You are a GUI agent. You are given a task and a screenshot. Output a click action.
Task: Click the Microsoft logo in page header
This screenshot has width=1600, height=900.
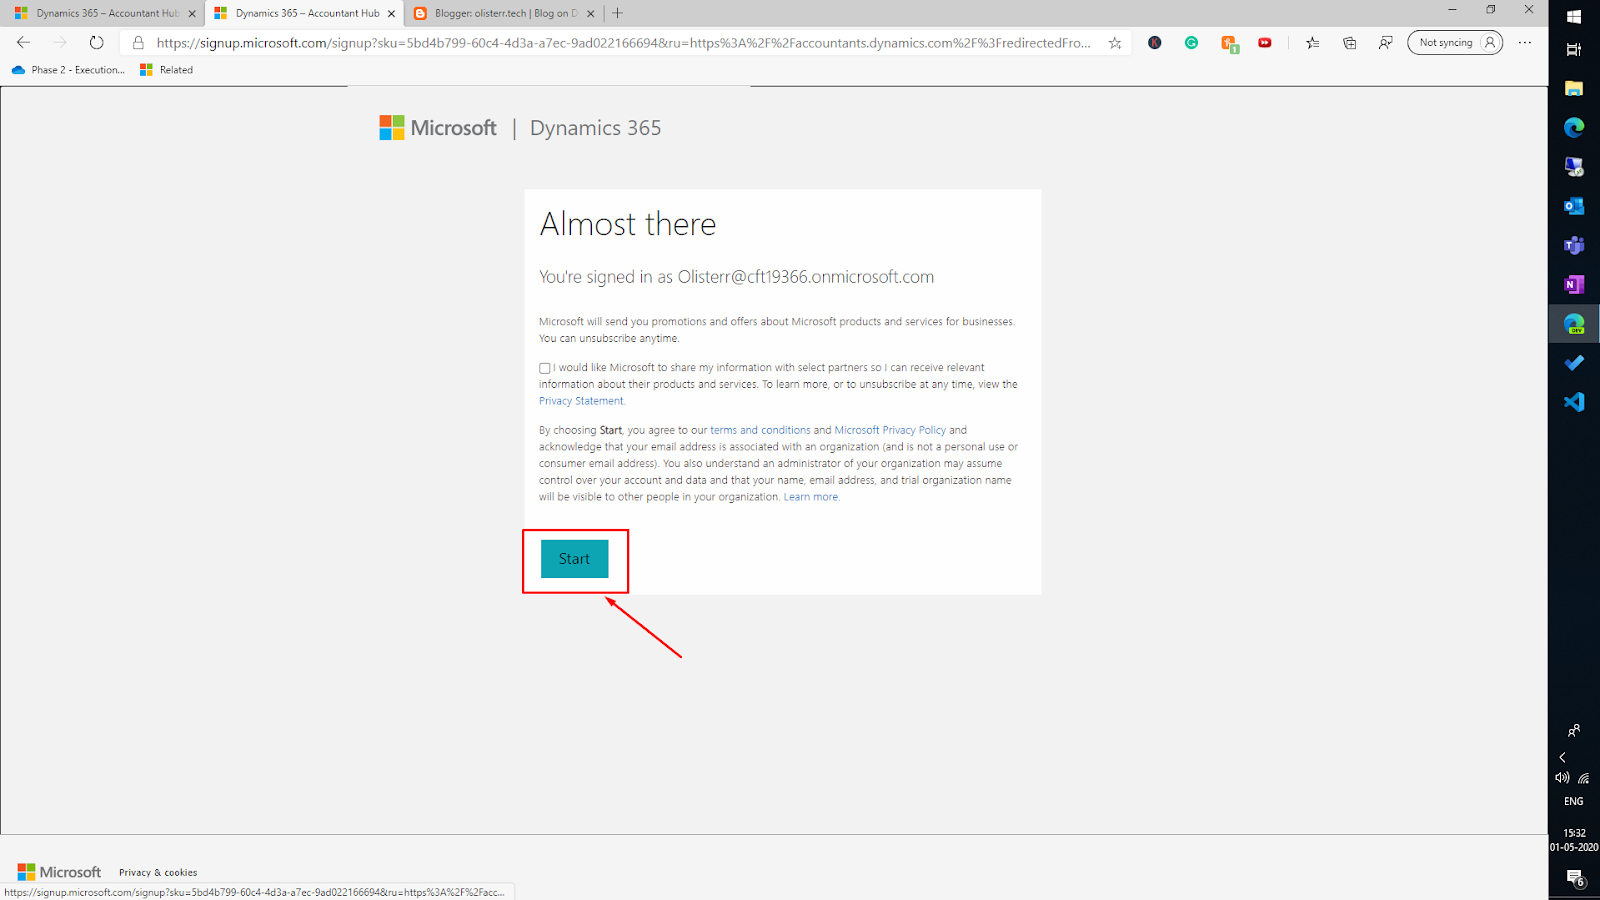438,128
